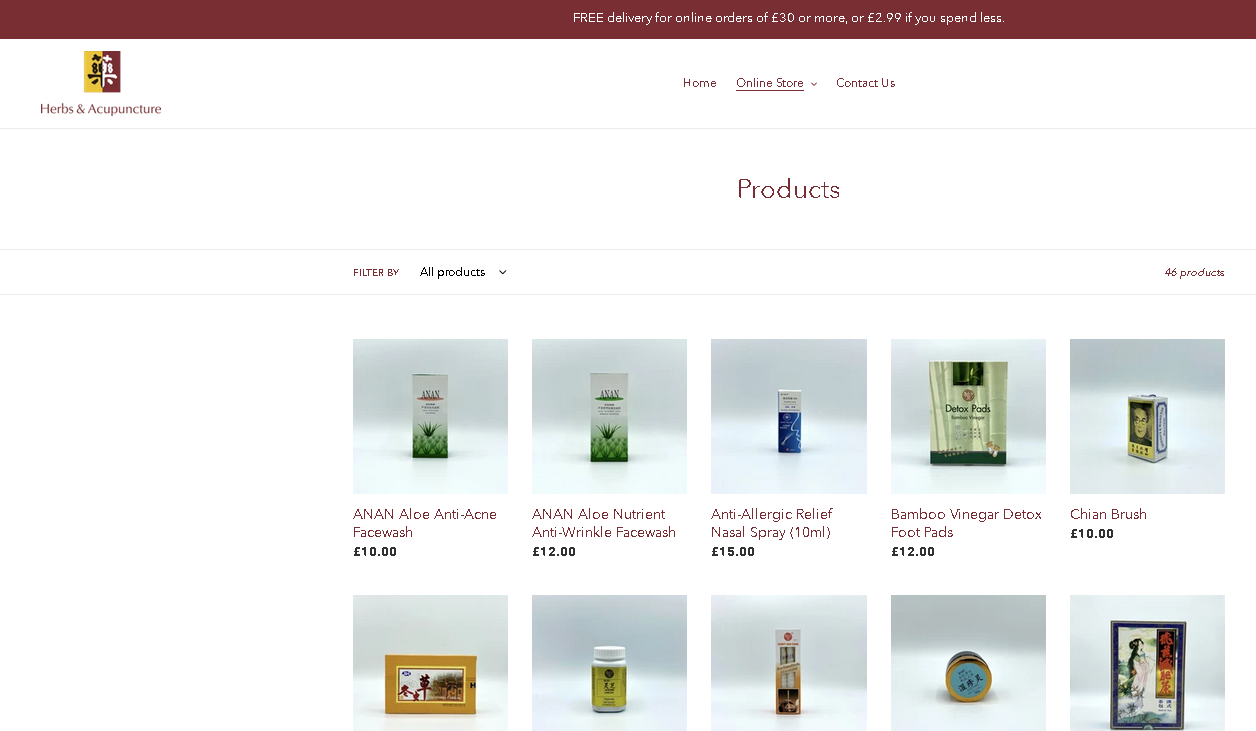Open the Contact Us page
The image size is (1256, 731).
coord(866,83)
